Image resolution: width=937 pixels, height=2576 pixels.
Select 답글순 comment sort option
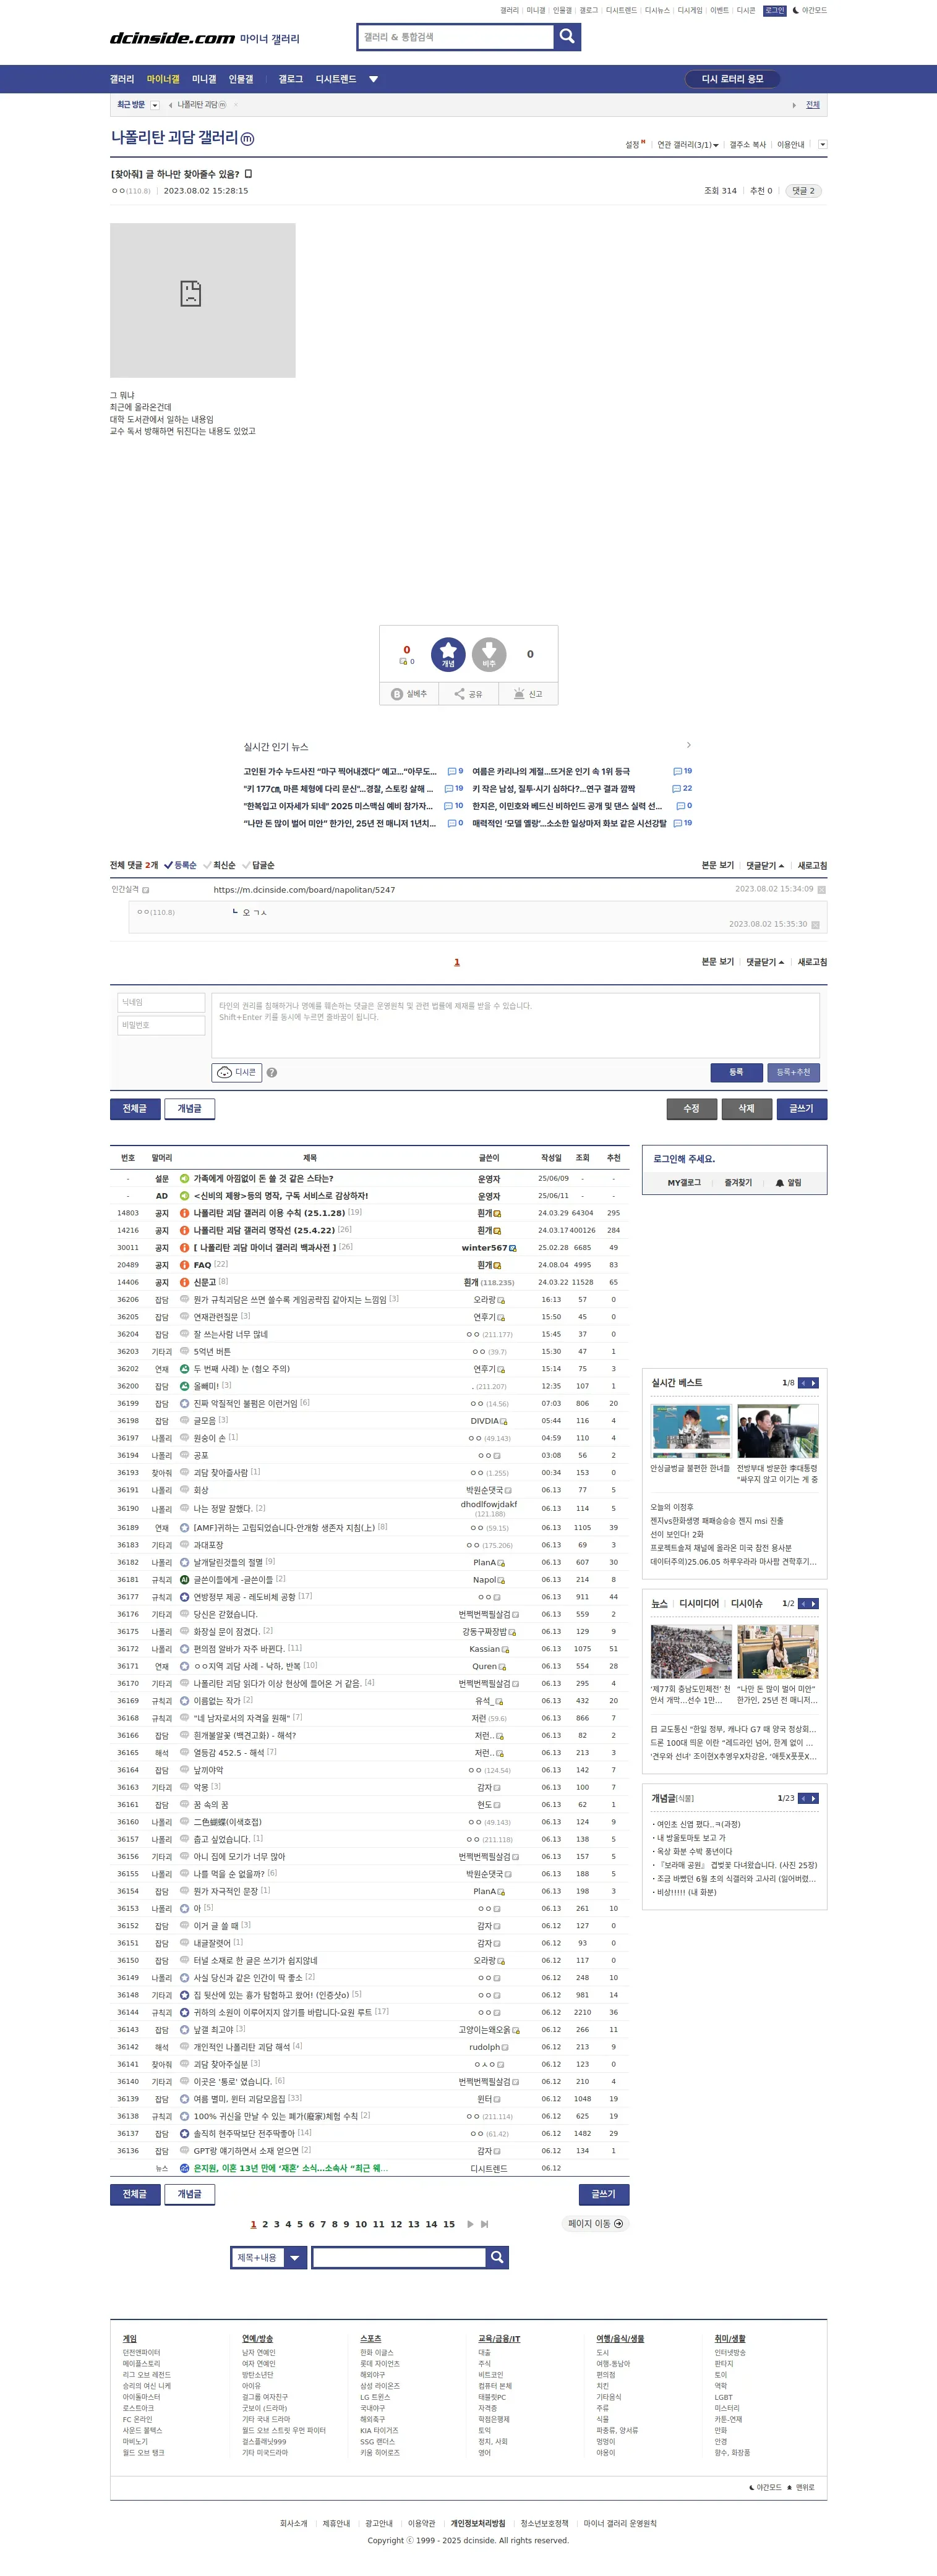click(258, 865)
